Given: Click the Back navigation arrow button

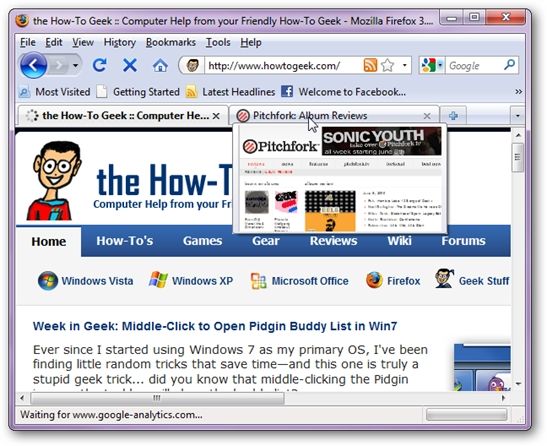Looking at the screenshot, I should coord(33,65).
